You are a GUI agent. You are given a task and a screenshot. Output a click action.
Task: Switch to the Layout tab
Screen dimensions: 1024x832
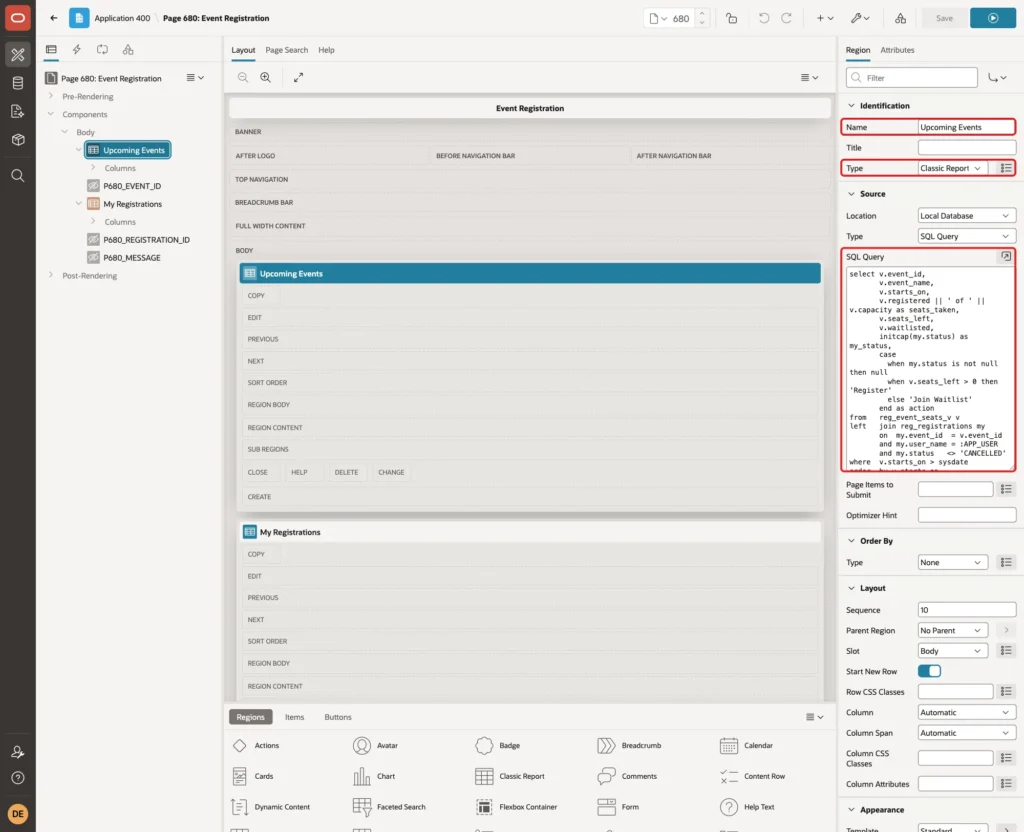point(243,50)
